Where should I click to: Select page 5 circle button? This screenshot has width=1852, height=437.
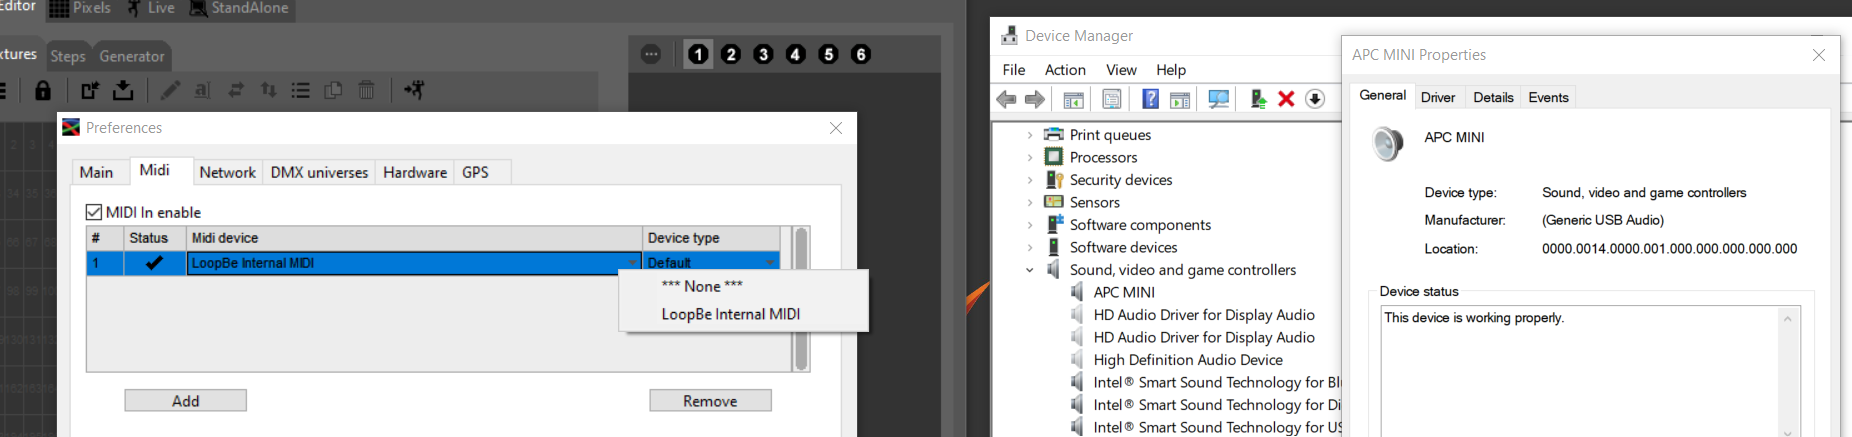[828, 54]
